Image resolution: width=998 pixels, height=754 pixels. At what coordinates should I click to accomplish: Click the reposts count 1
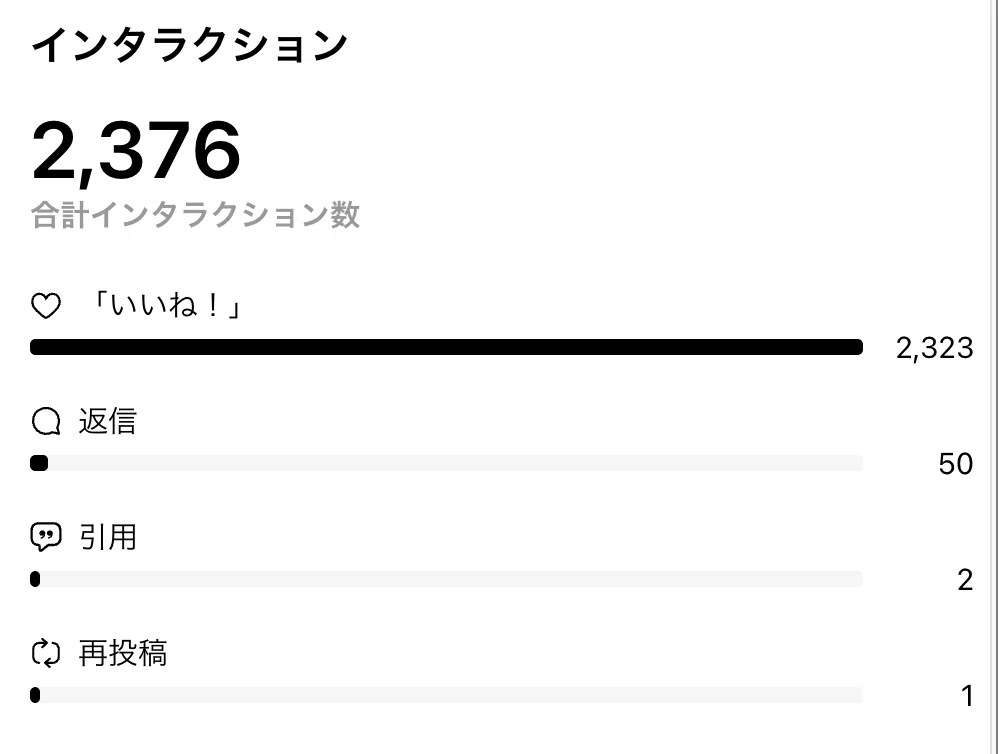tap(967, 695)
